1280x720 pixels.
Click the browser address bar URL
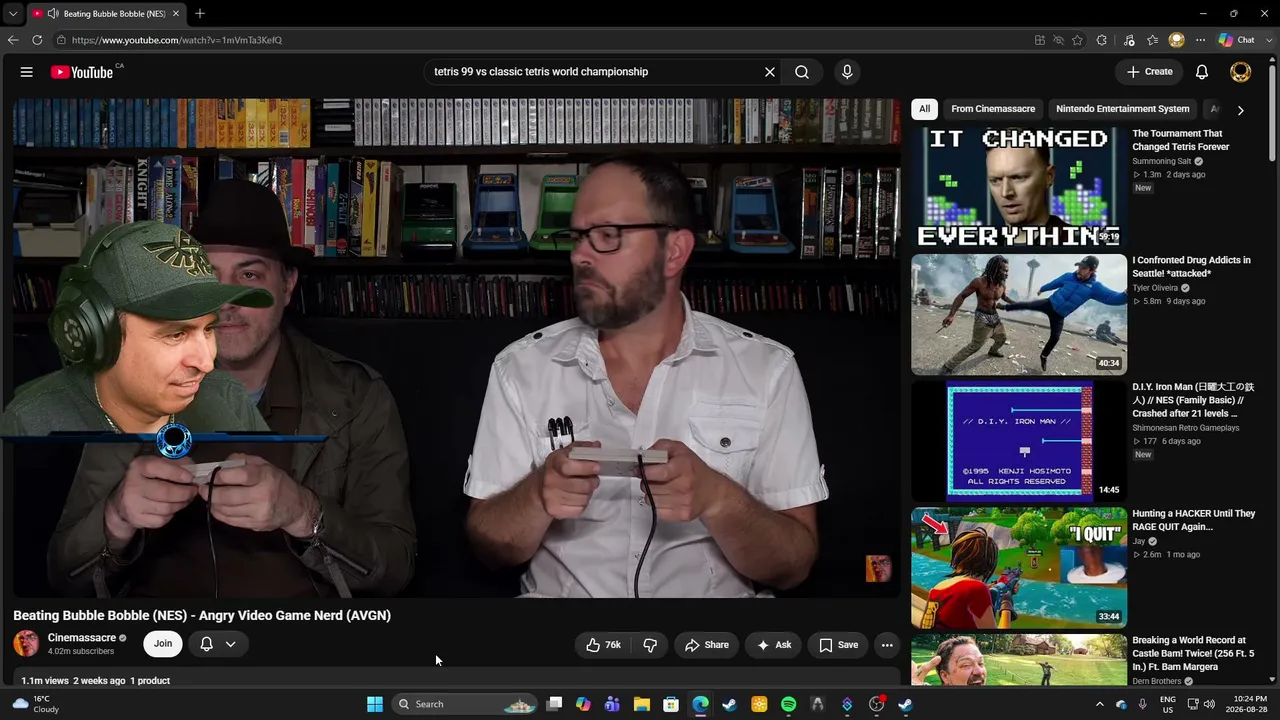(177, 40)
